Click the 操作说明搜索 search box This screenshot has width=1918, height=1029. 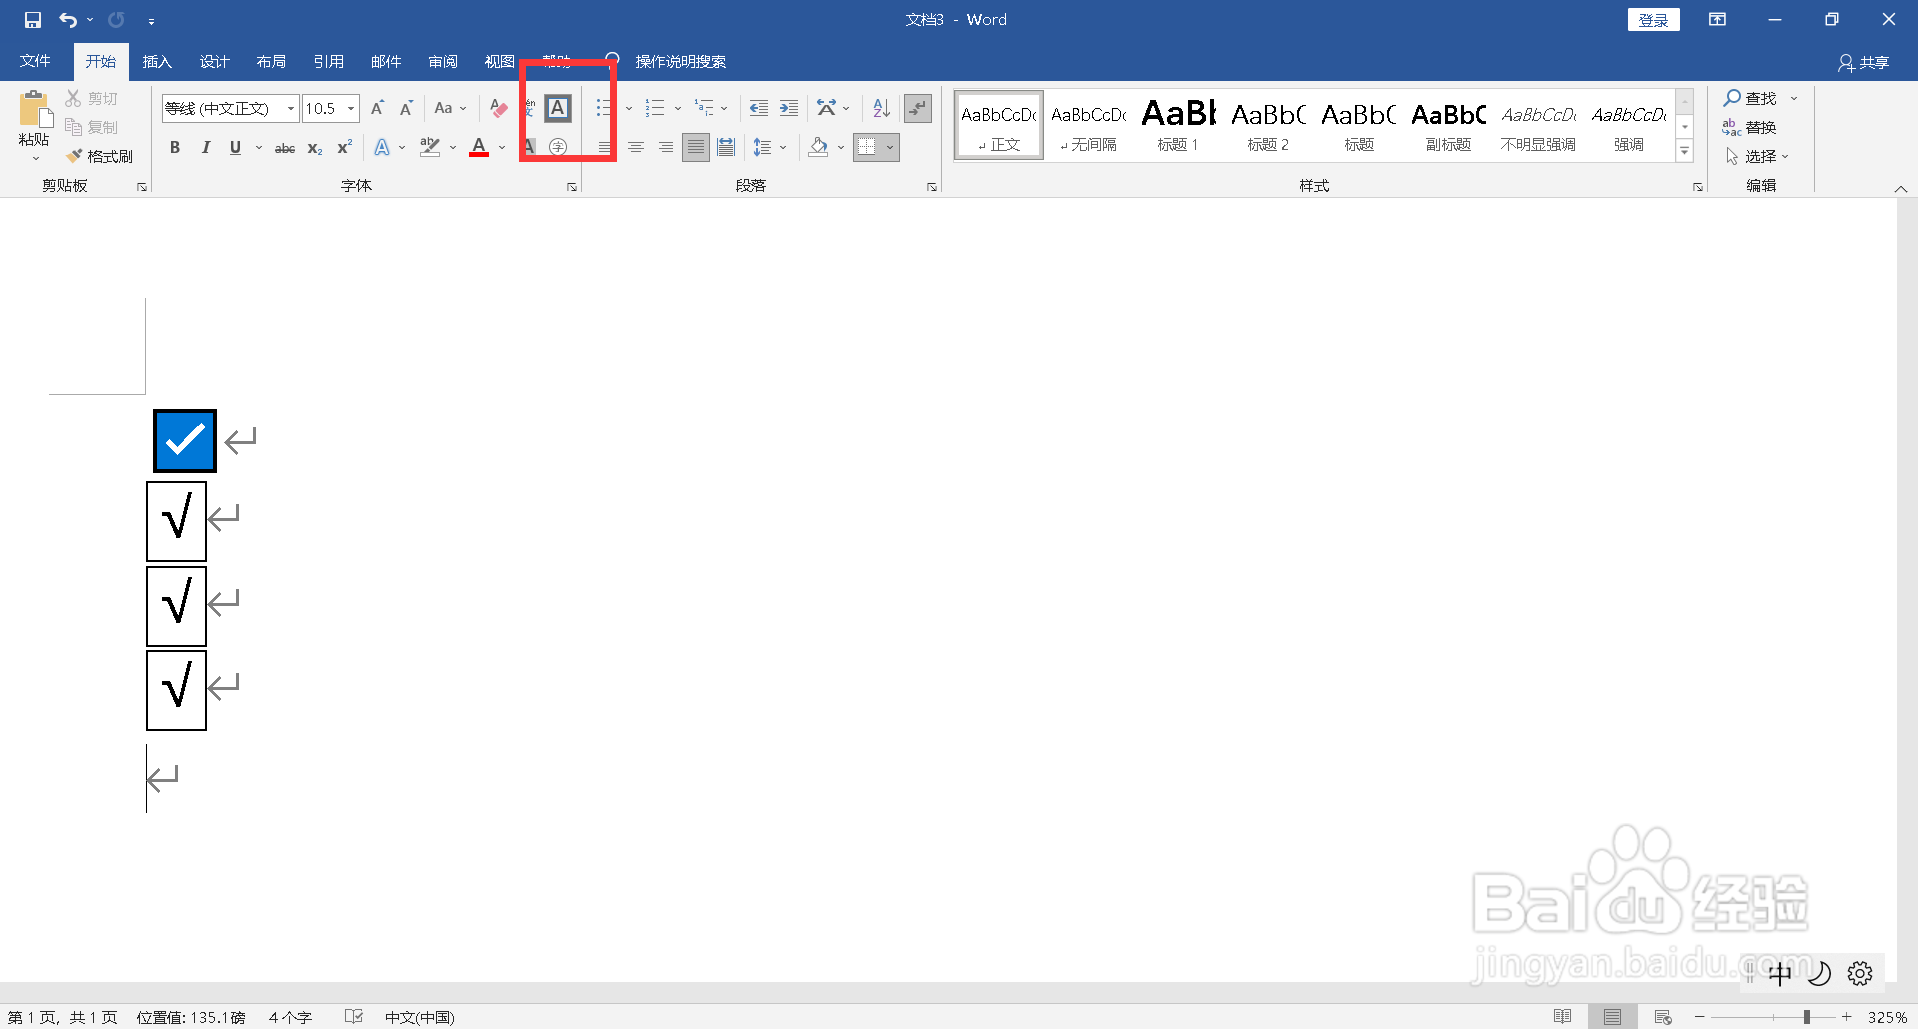(x=680, y=61)
